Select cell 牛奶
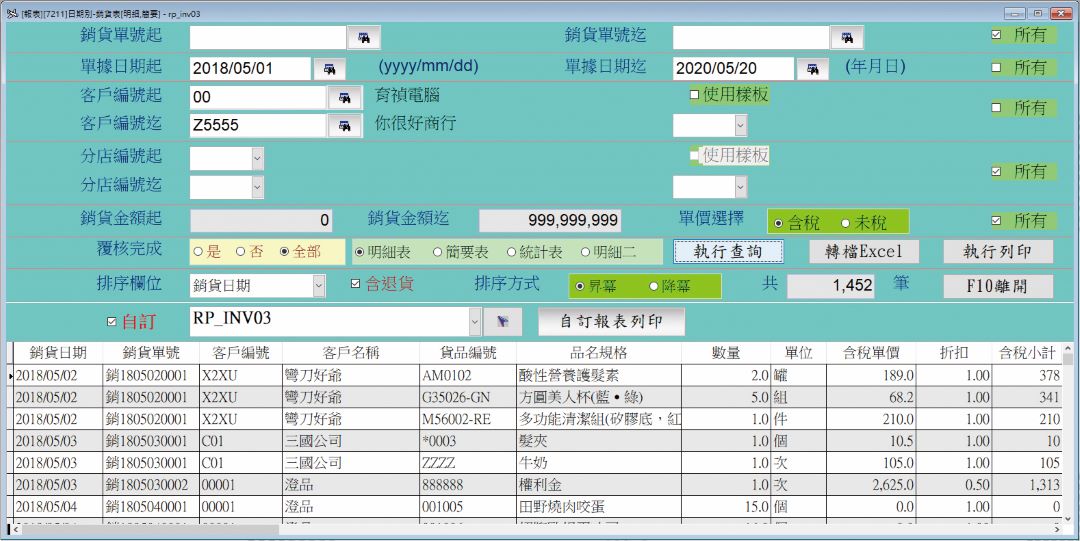The image size is (1080, 541). click(x=599, y=463)
